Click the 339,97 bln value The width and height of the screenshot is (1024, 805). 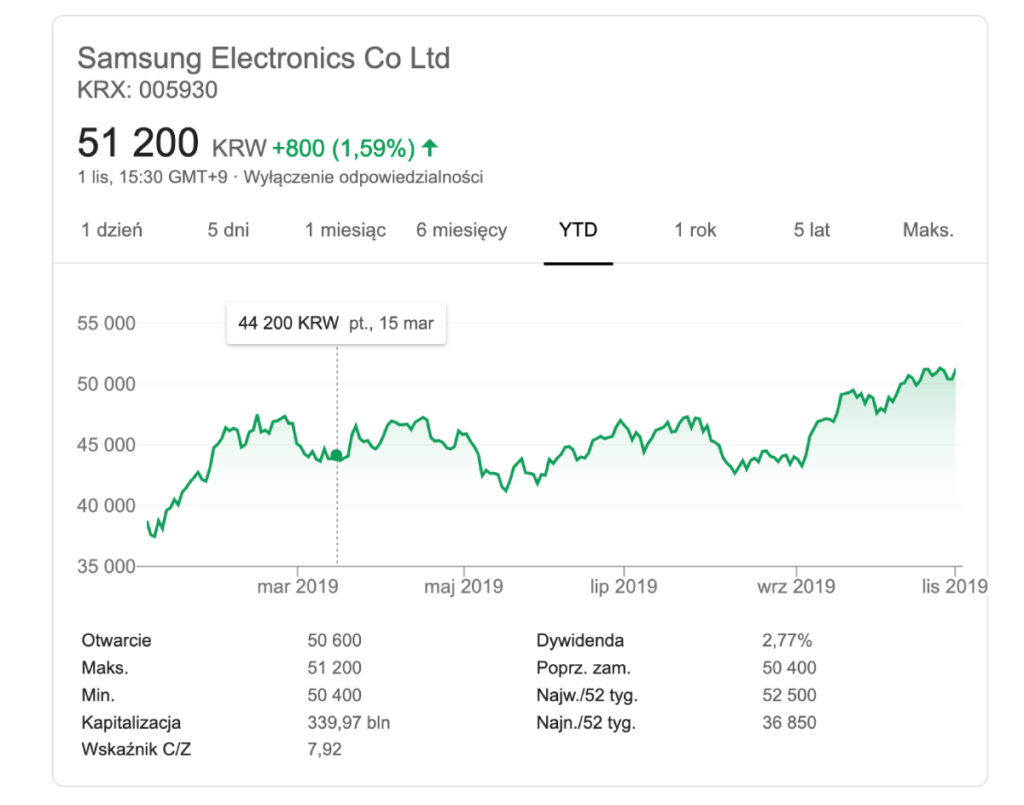coord(349,723)
